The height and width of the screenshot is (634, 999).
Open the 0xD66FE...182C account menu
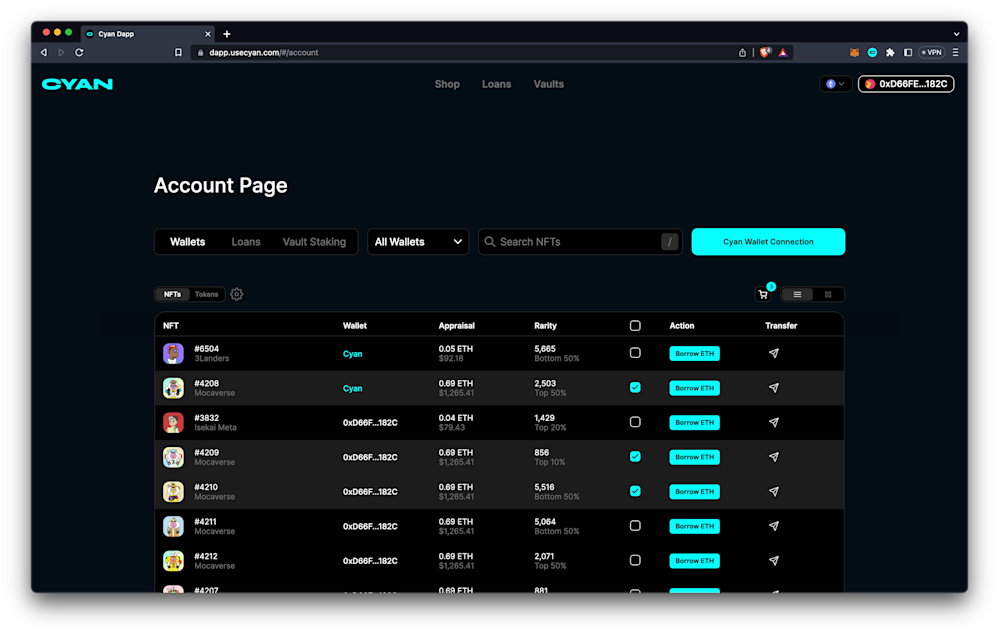tap(906, 84)
